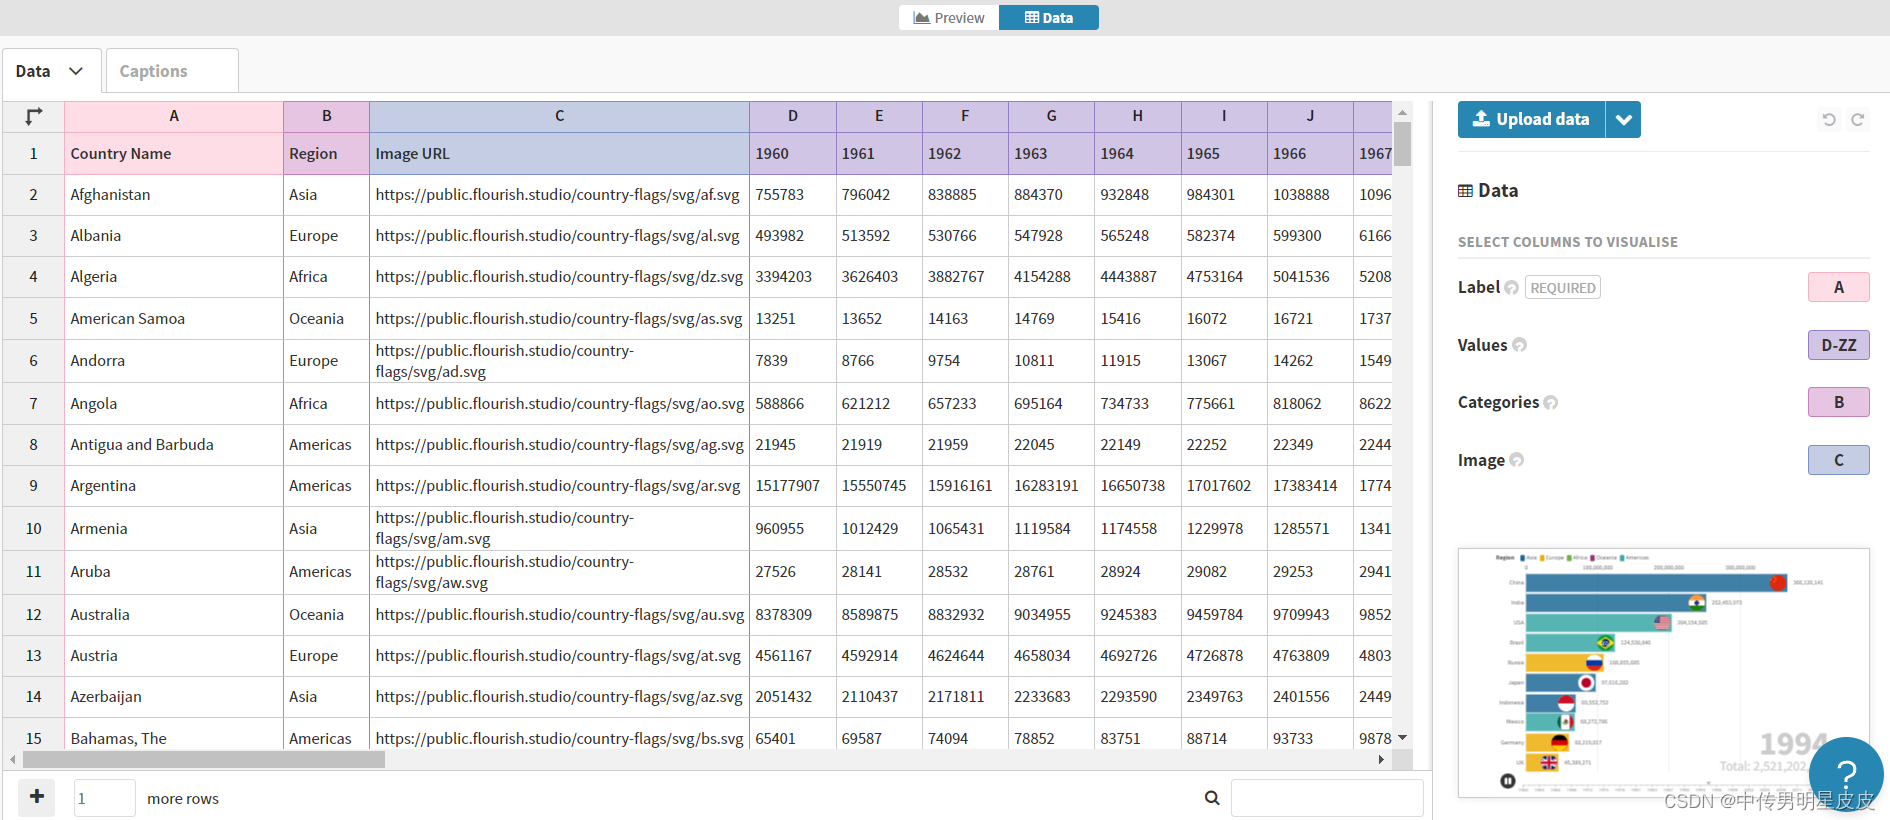Click the Values help icon

(1519, 345)
